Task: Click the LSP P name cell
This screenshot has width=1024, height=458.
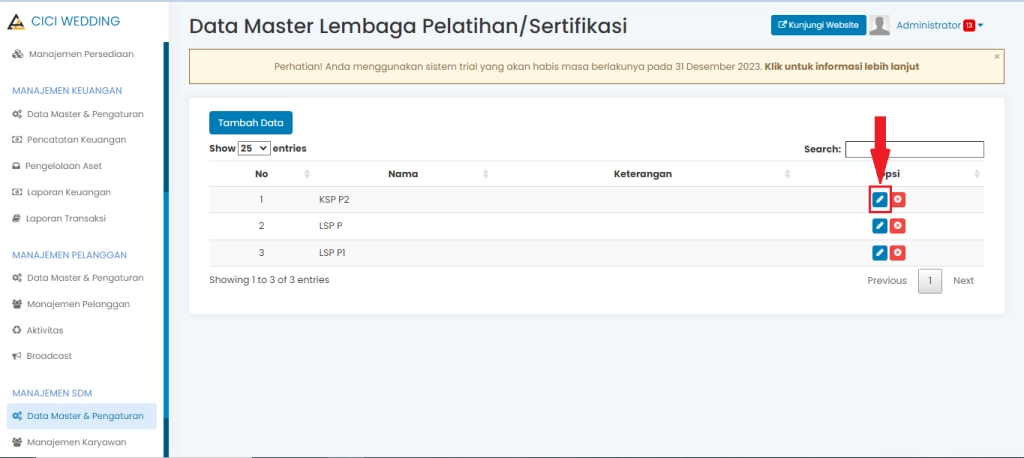Action: pos(330,226)
